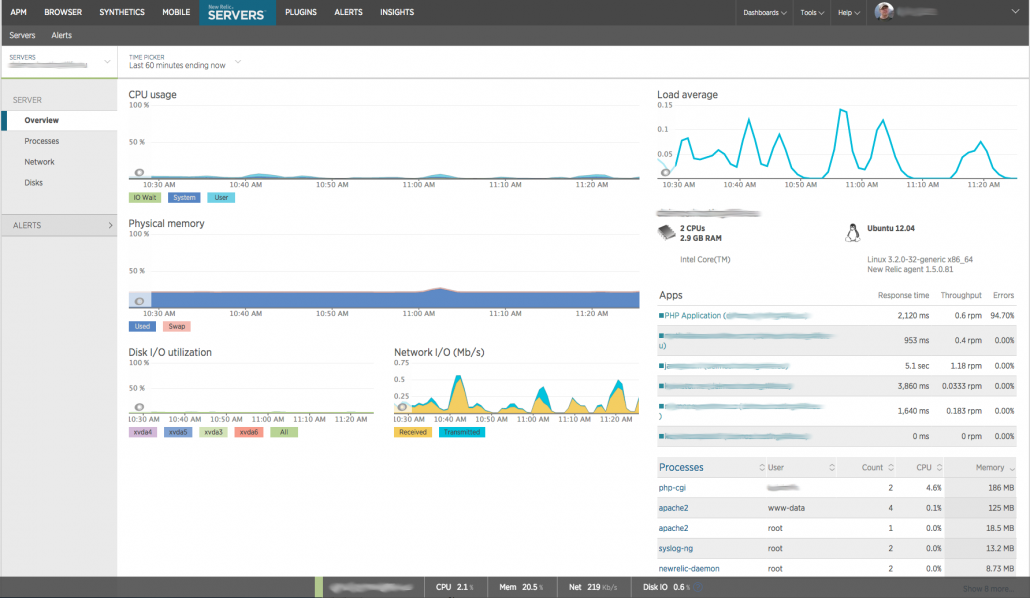The height and width of the screenshot is (598, 1030).
Task: Select the Servers product tab
Action: pos(236,12)
